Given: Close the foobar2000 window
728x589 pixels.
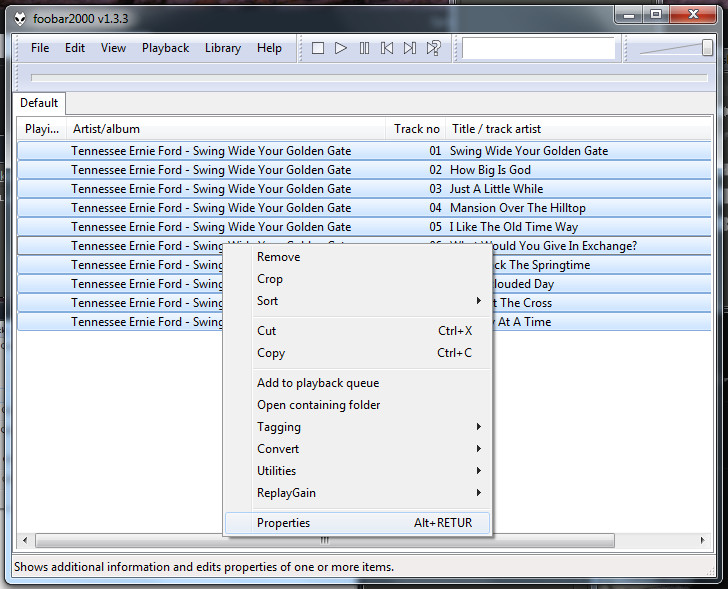Looking at the screenshot, I should 693,14.
